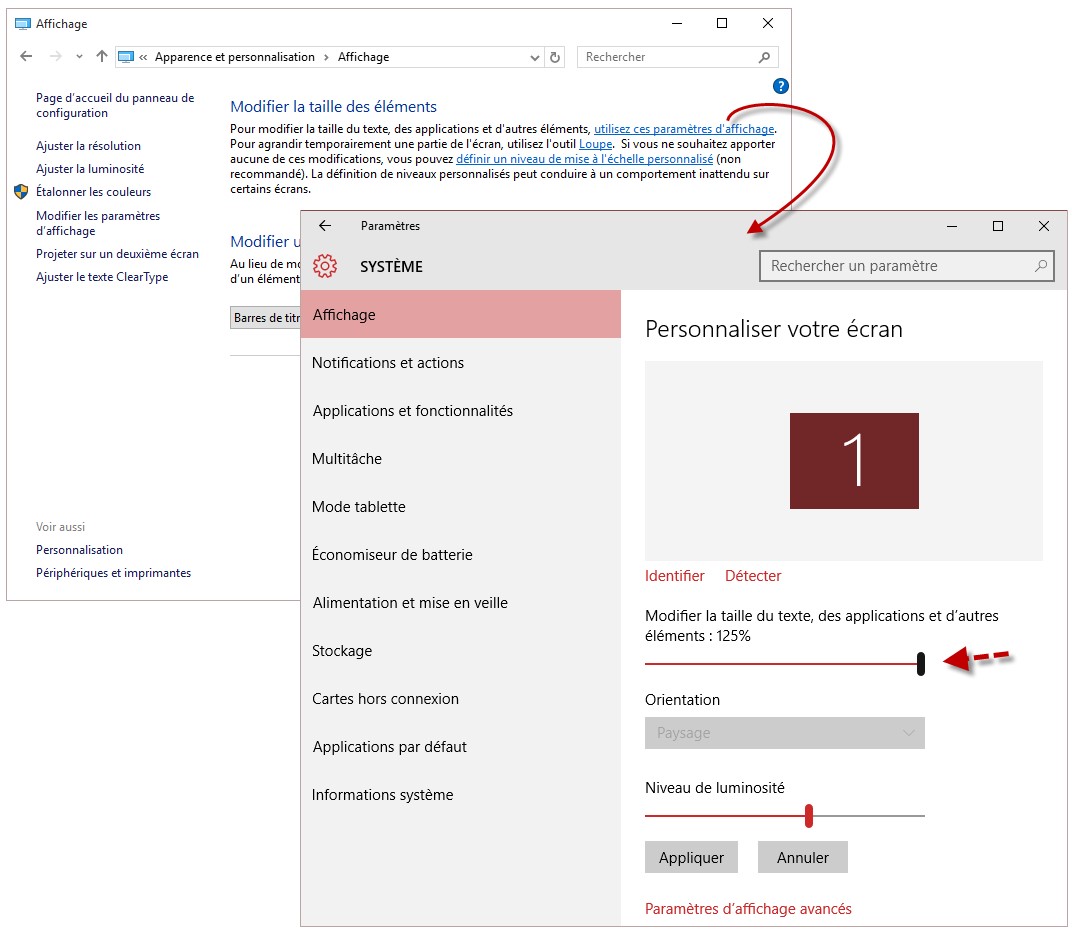Open 'Étalonner les couleurs' link

click(x=94, y=192)
